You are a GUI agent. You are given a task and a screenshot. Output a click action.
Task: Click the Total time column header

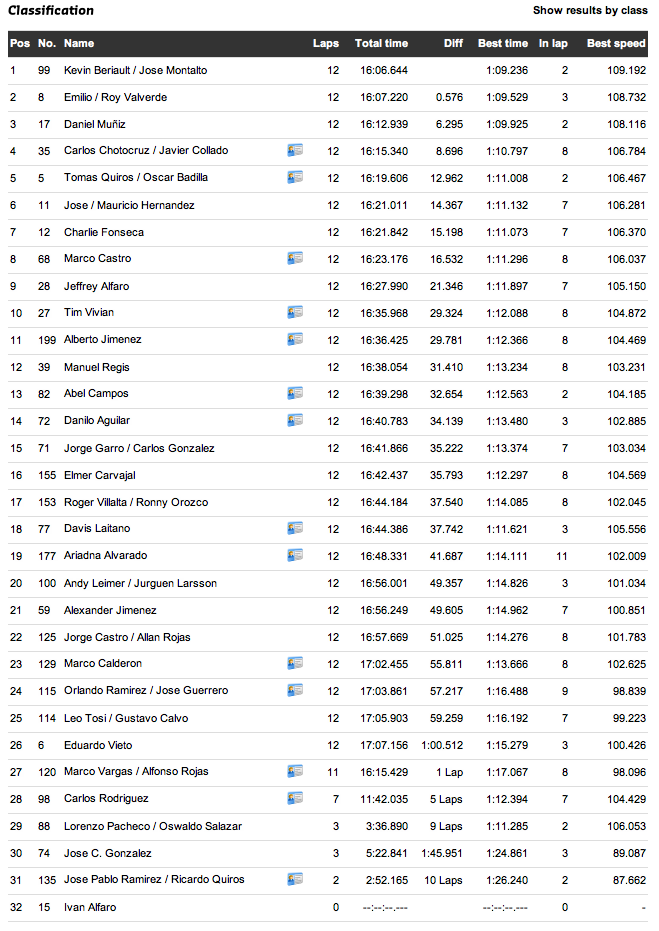pos(381,44)
